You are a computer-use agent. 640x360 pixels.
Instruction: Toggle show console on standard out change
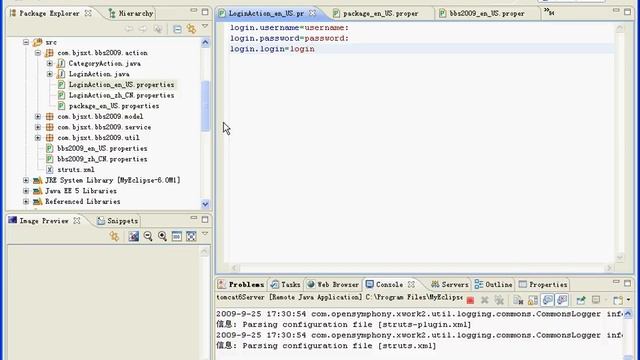point(547,300)
